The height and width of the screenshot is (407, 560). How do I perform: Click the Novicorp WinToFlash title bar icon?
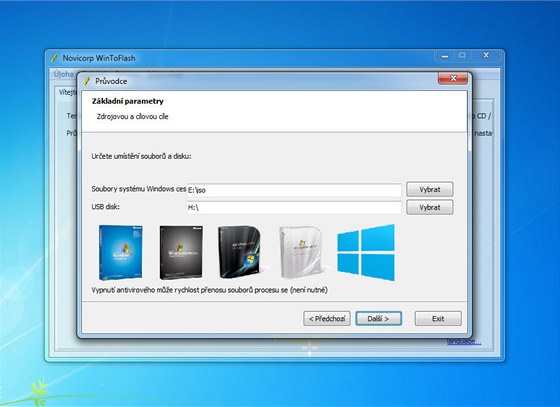(54, 58)
